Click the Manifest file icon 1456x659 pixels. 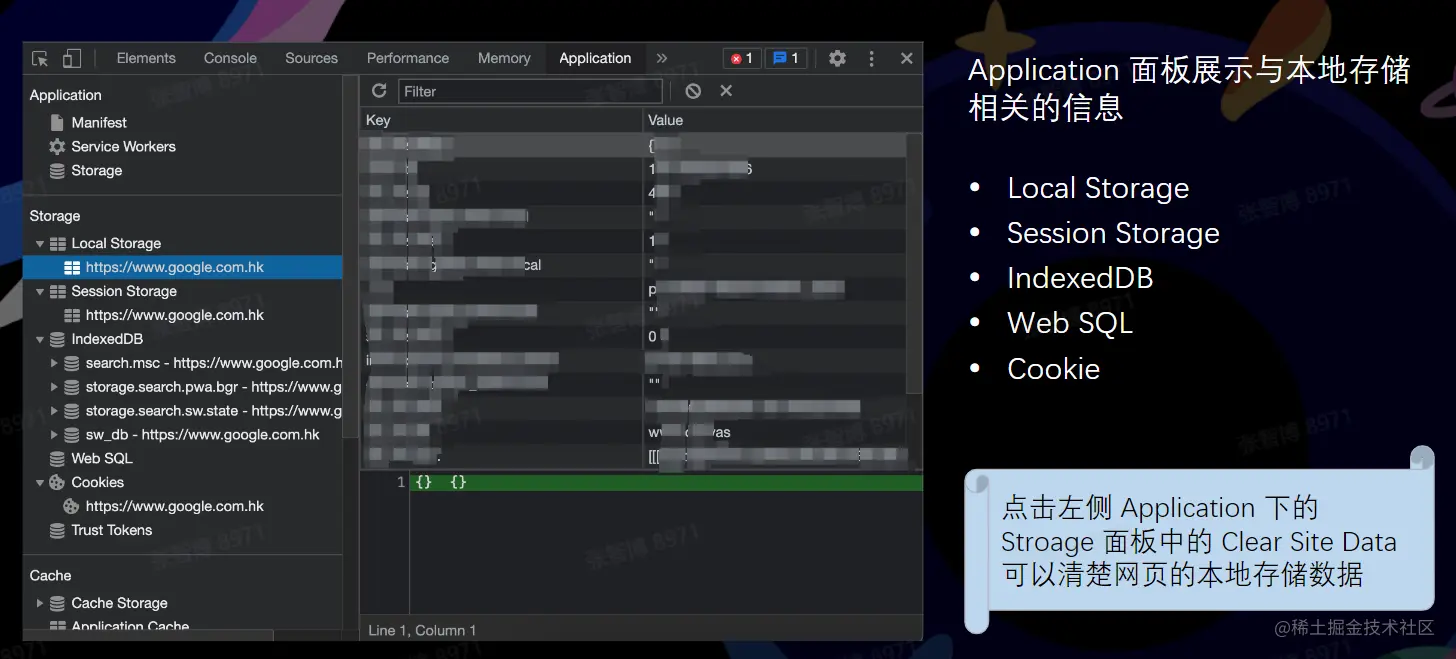pyautogui.click(x=57, y=122)
